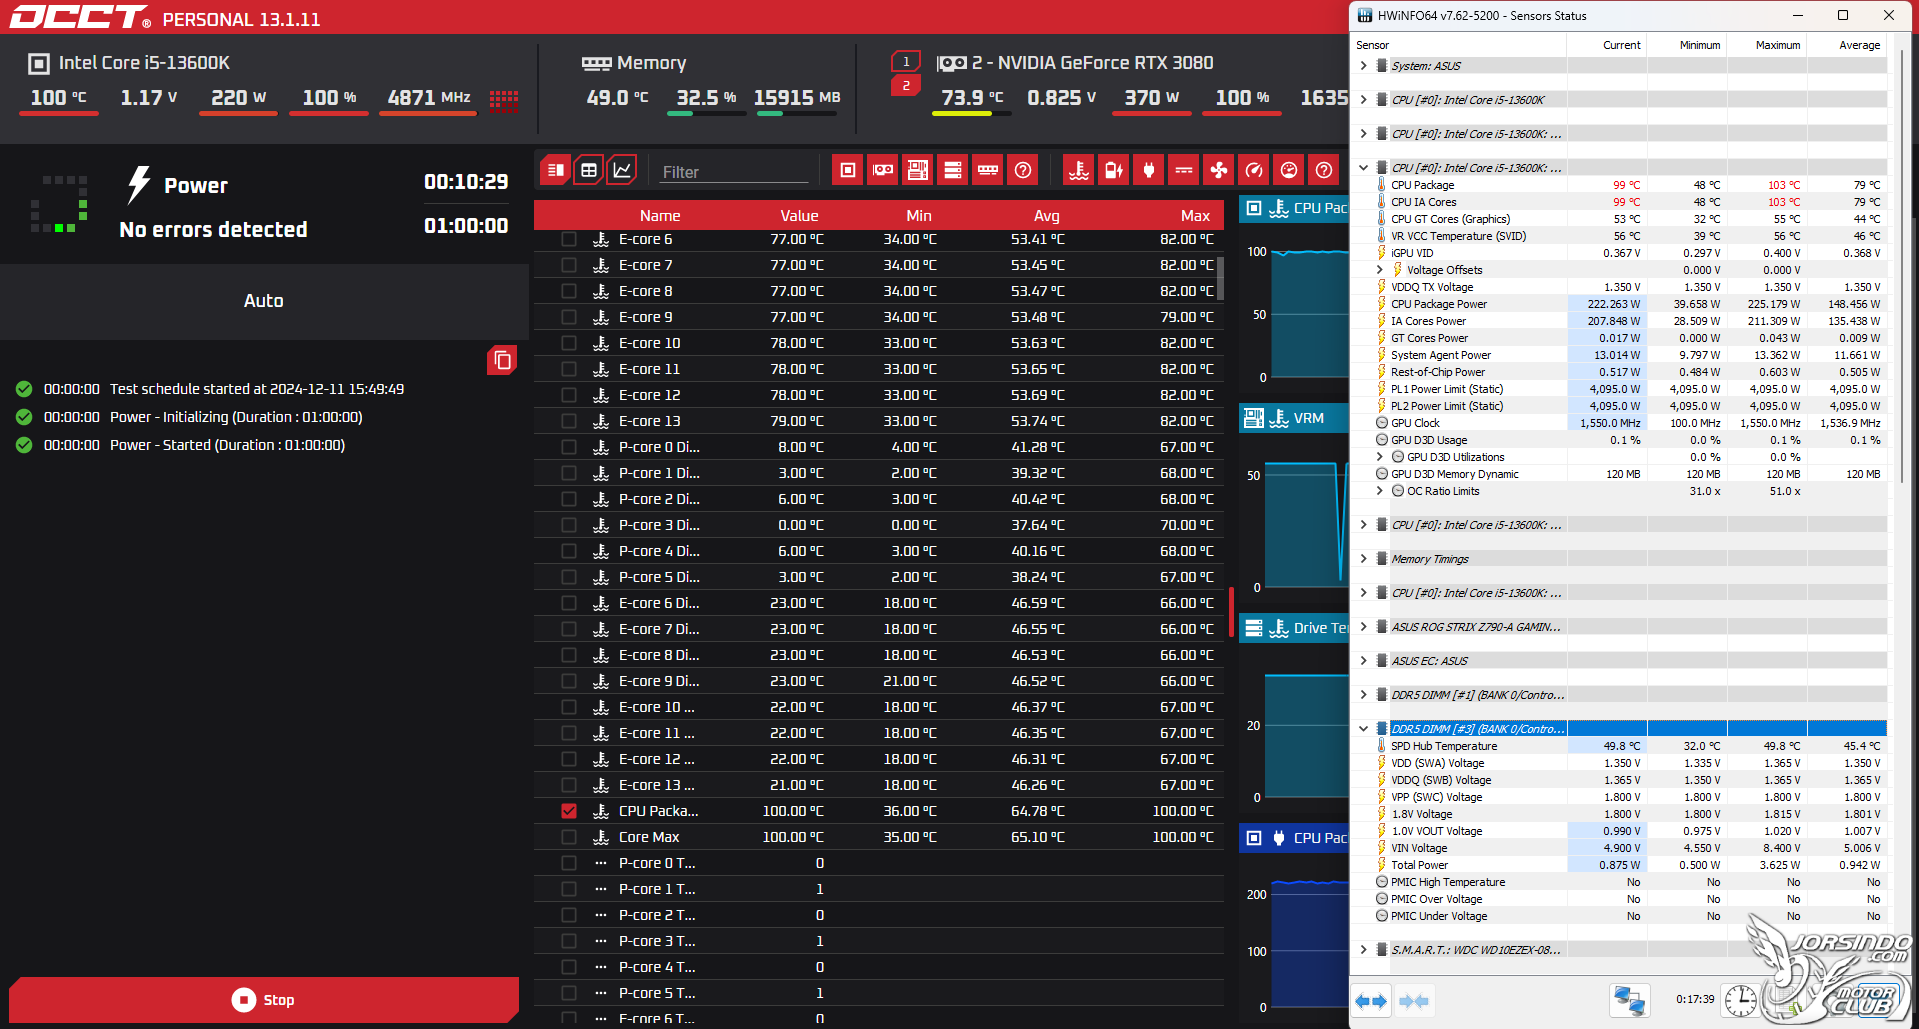Toggle the storage drive sensor filter icon
This screenshot has width=1919, height=1029.
953,170
